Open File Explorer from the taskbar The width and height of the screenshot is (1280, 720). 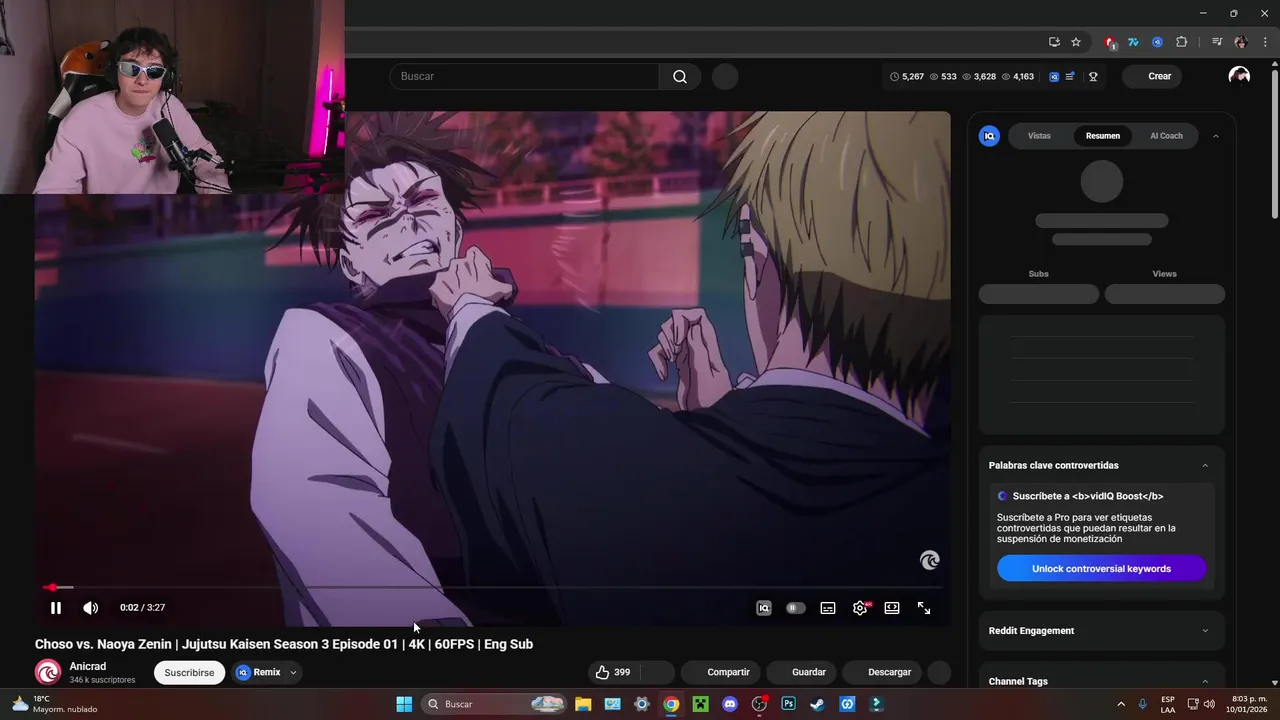pos(582,704)
